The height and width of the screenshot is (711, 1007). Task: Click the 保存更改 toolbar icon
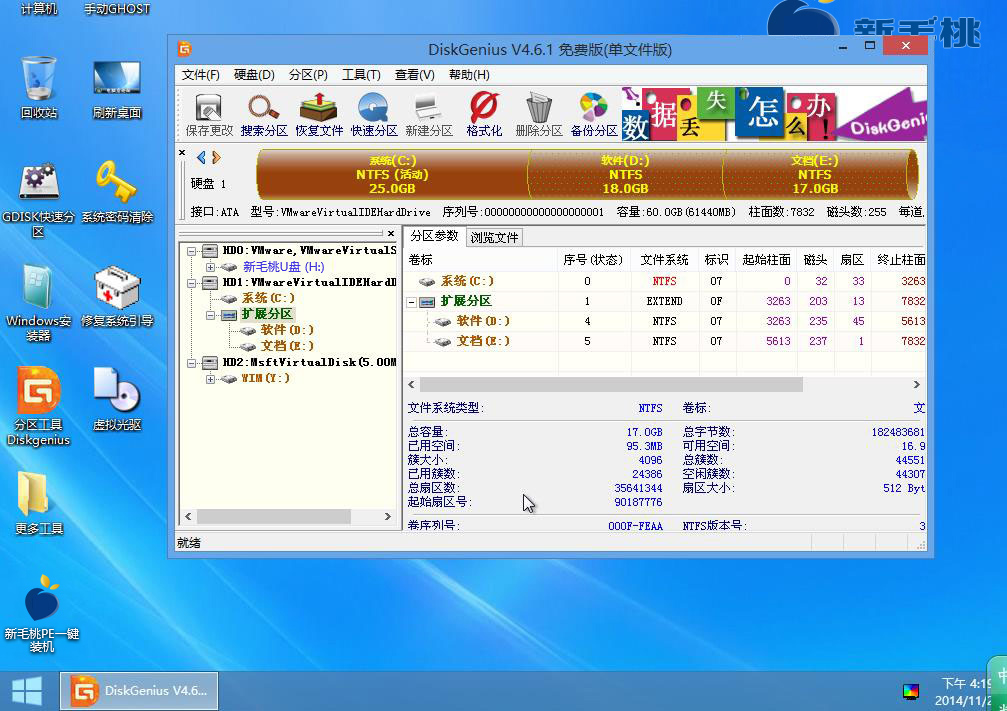tap(209, 114)
